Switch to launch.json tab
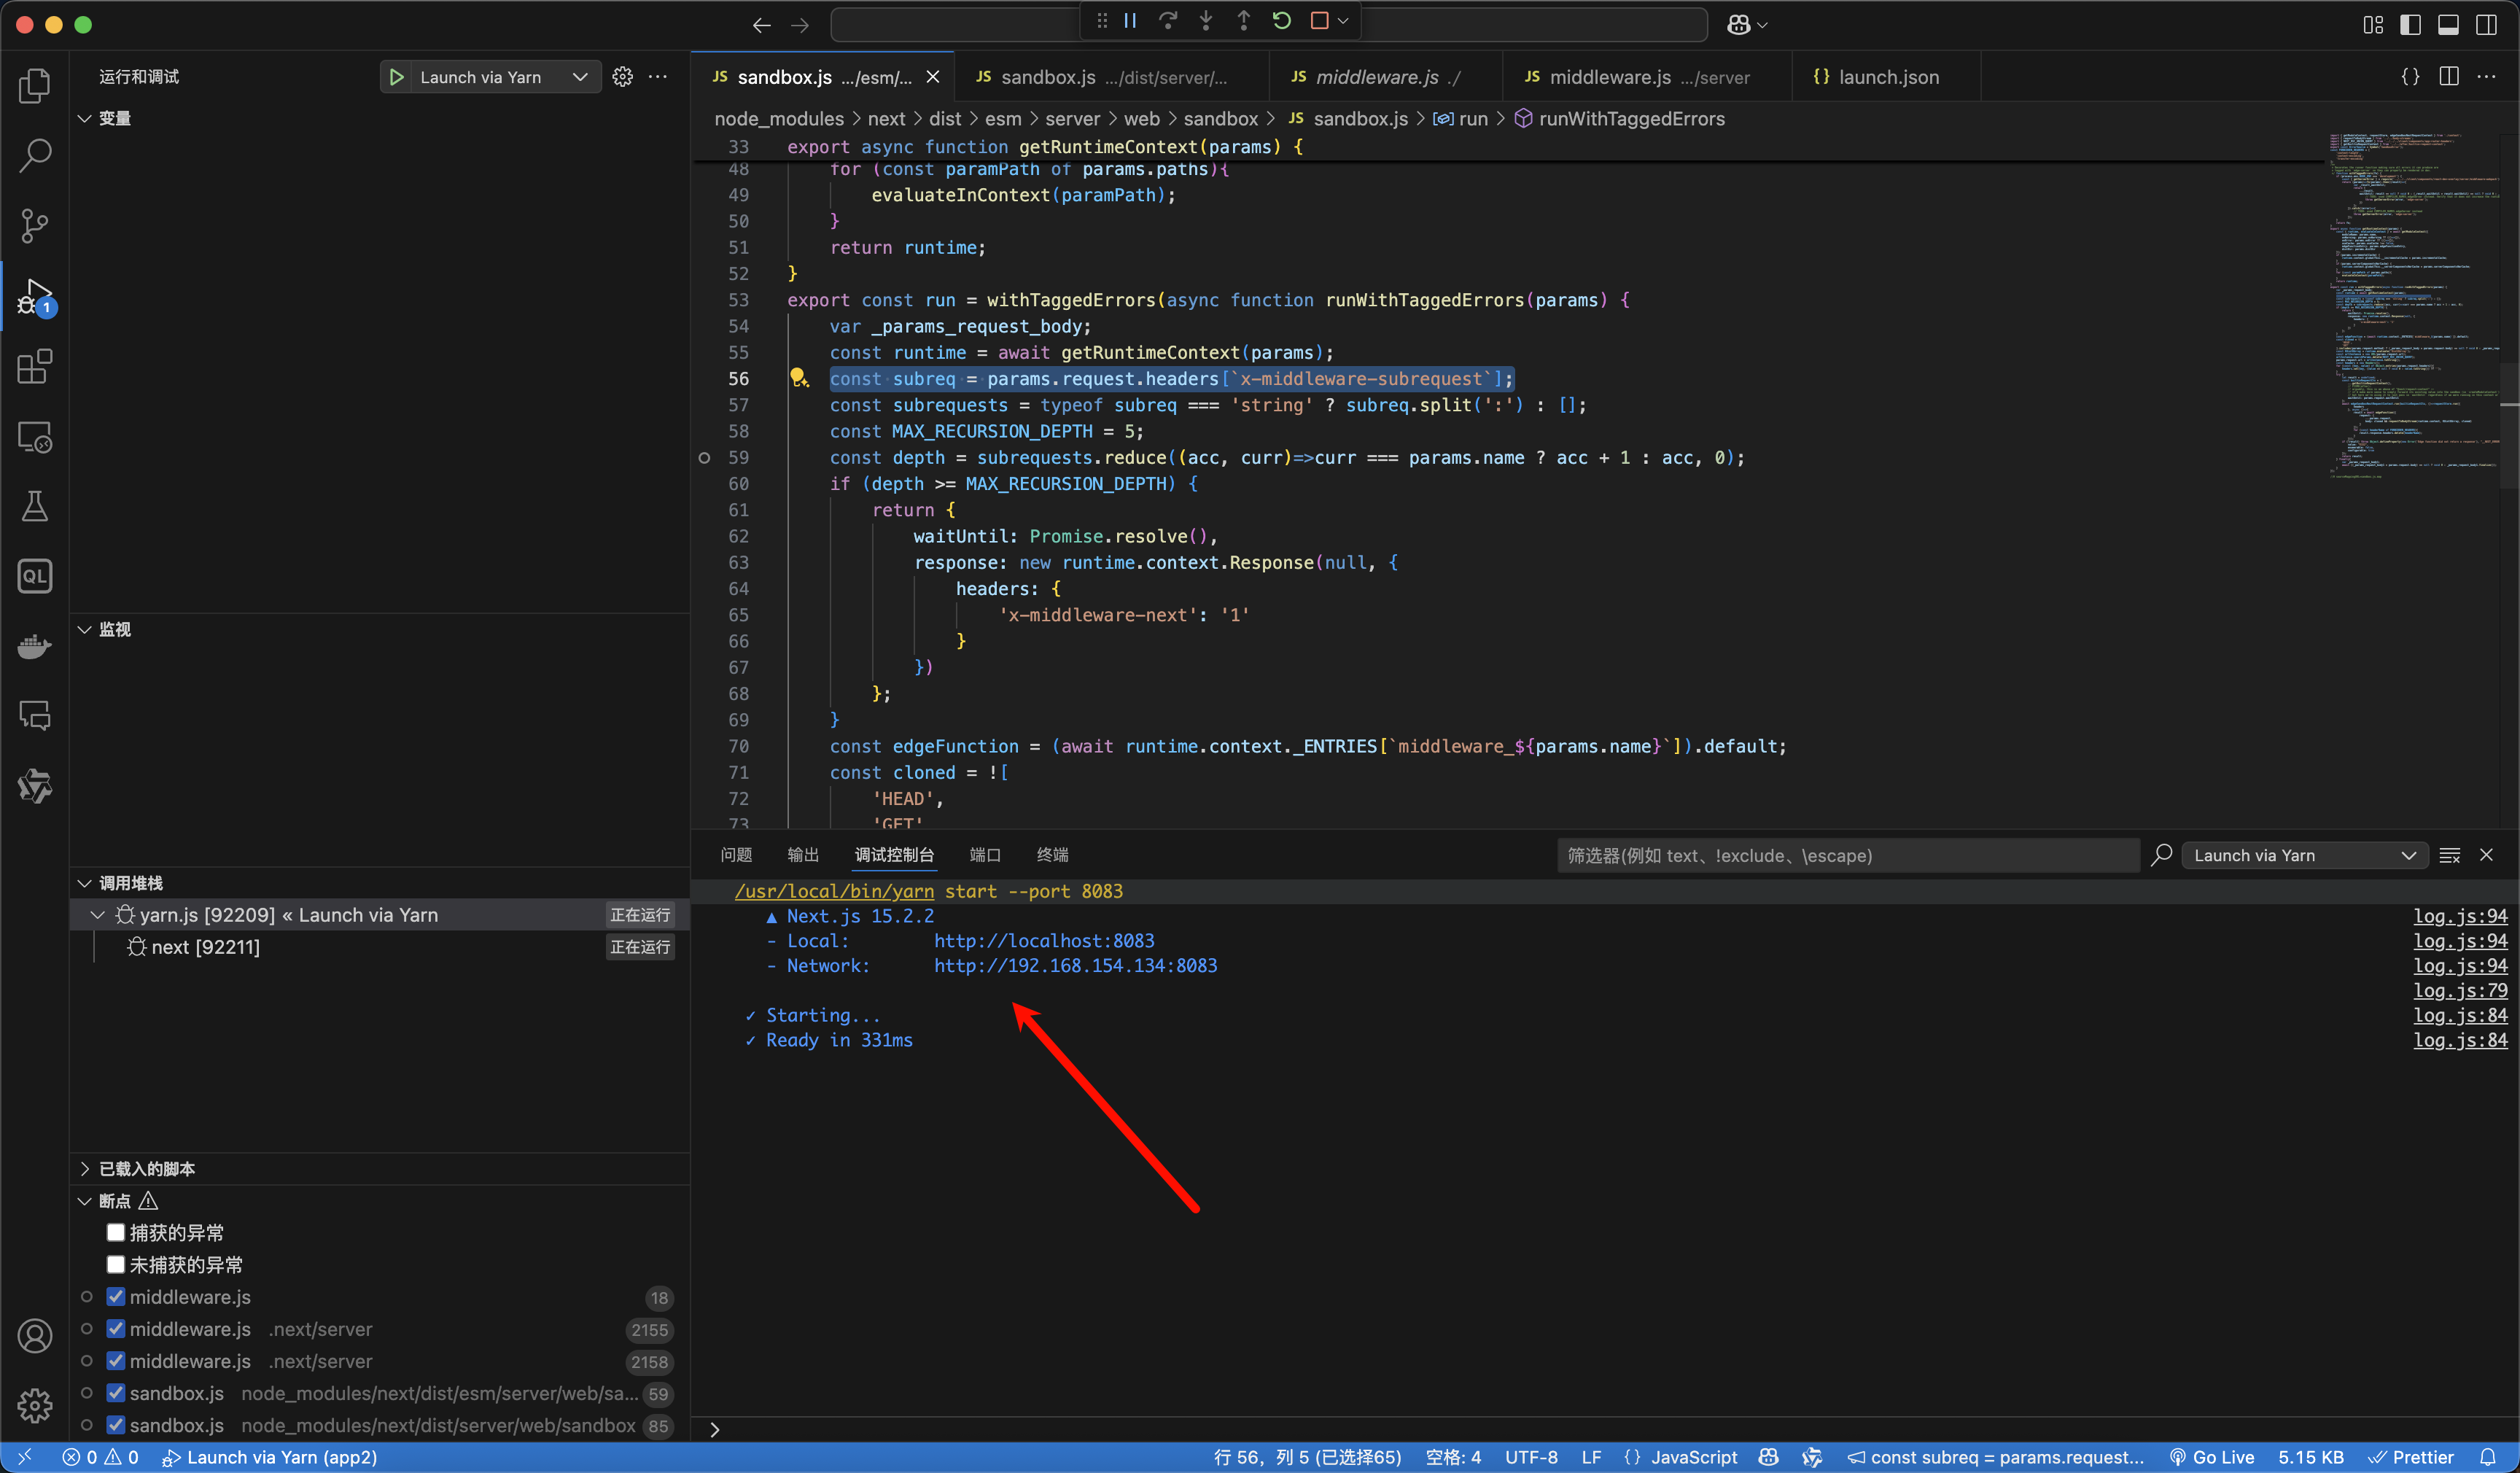This screenshot has width=2520, height=1473. 1886,77
